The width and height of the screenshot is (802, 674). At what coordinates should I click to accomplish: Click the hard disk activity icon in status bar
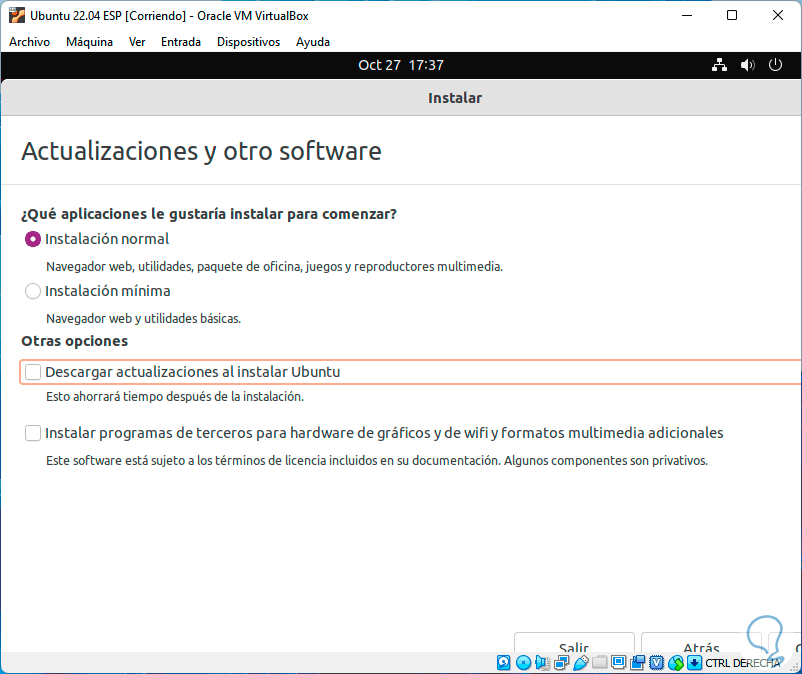point(503,663)
